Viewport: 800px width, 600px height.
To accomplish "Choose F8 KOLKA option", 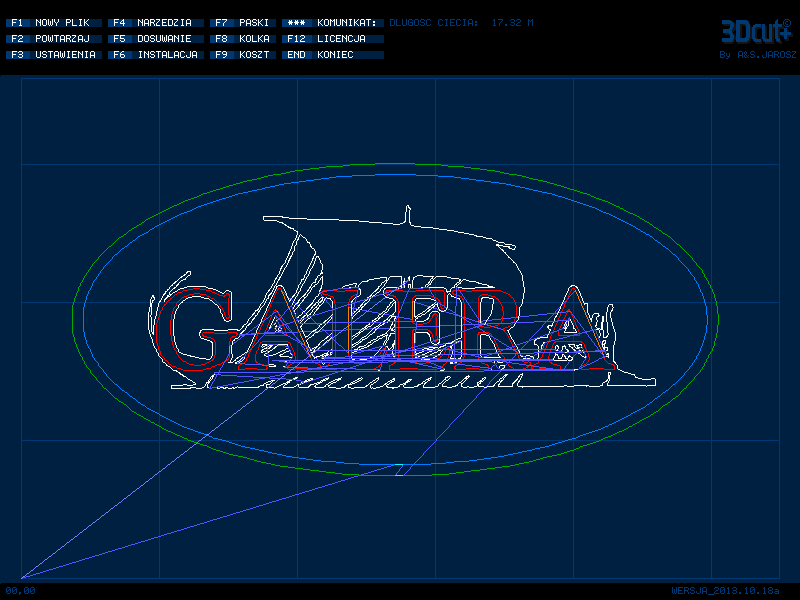I will [243, 39].
